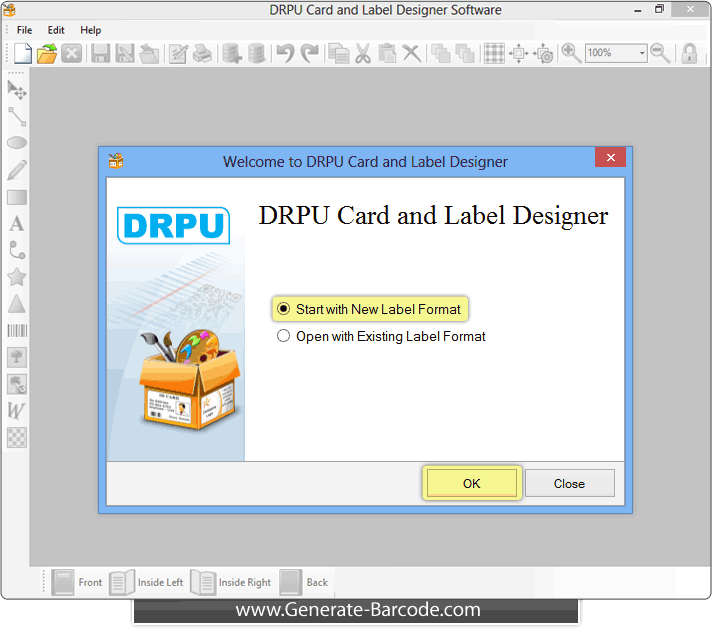712x629 pixels.
Task: Delete selection with the toolbar X icon
Action: tap(411, 53)
